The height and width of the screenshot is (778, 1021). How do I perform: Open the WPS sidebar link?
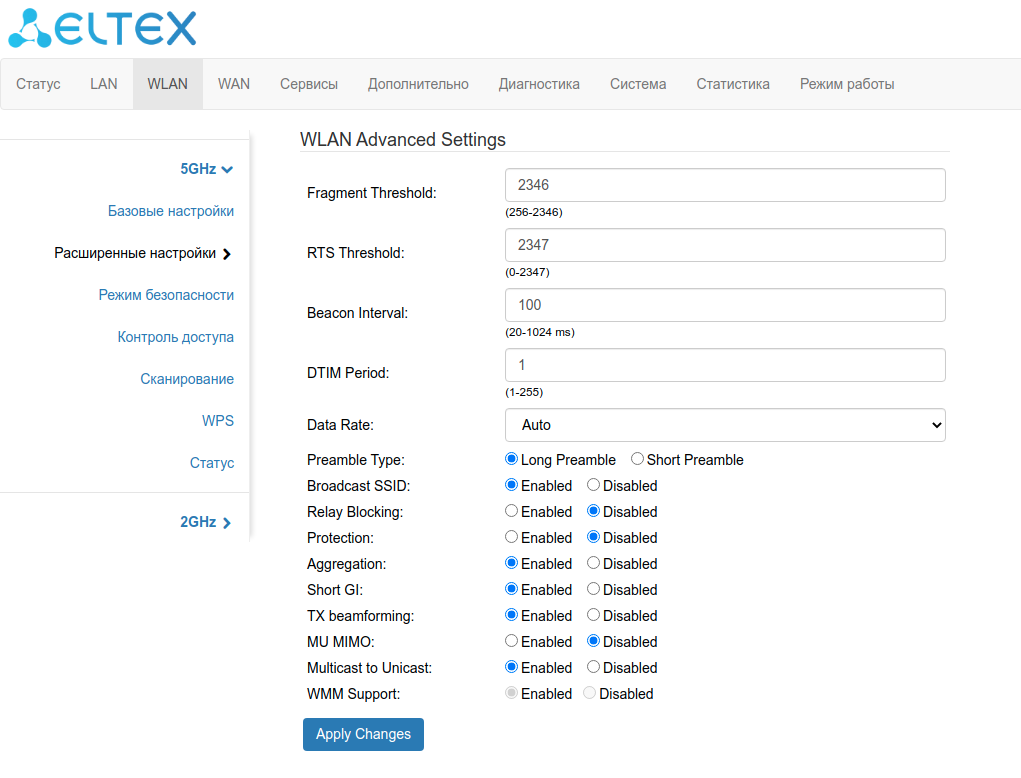218,421
